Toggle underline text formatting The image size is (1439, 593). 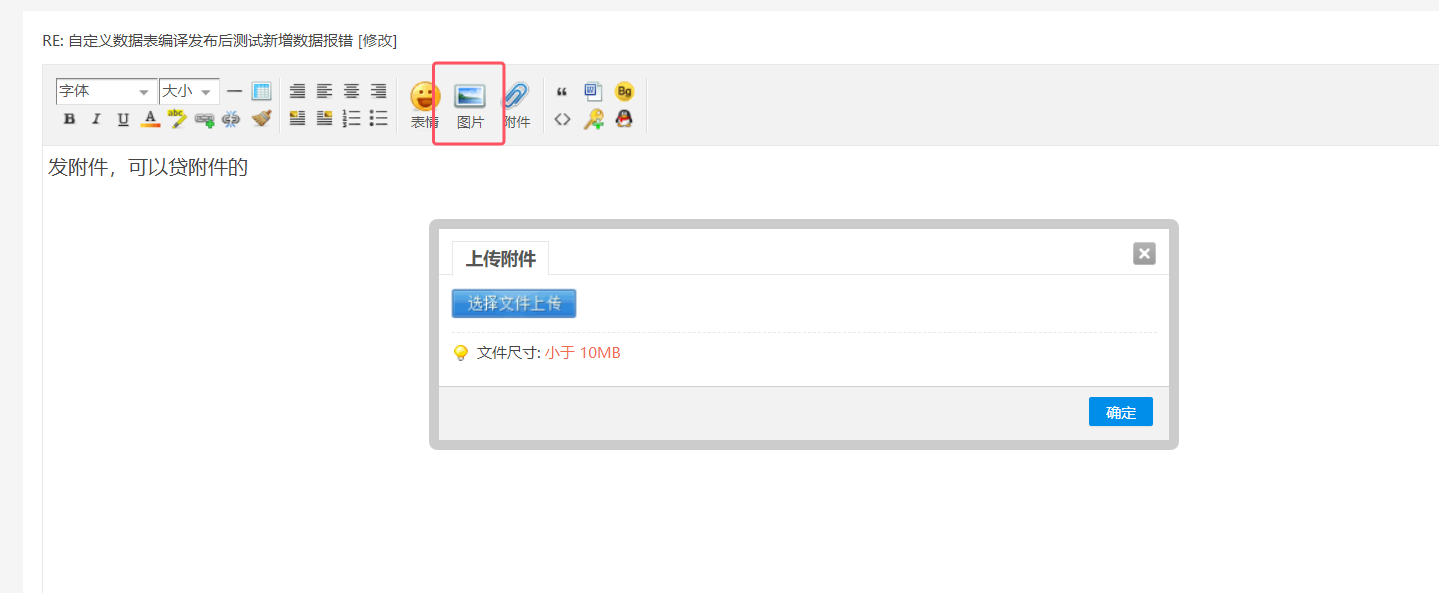click(x=123, y=119)
